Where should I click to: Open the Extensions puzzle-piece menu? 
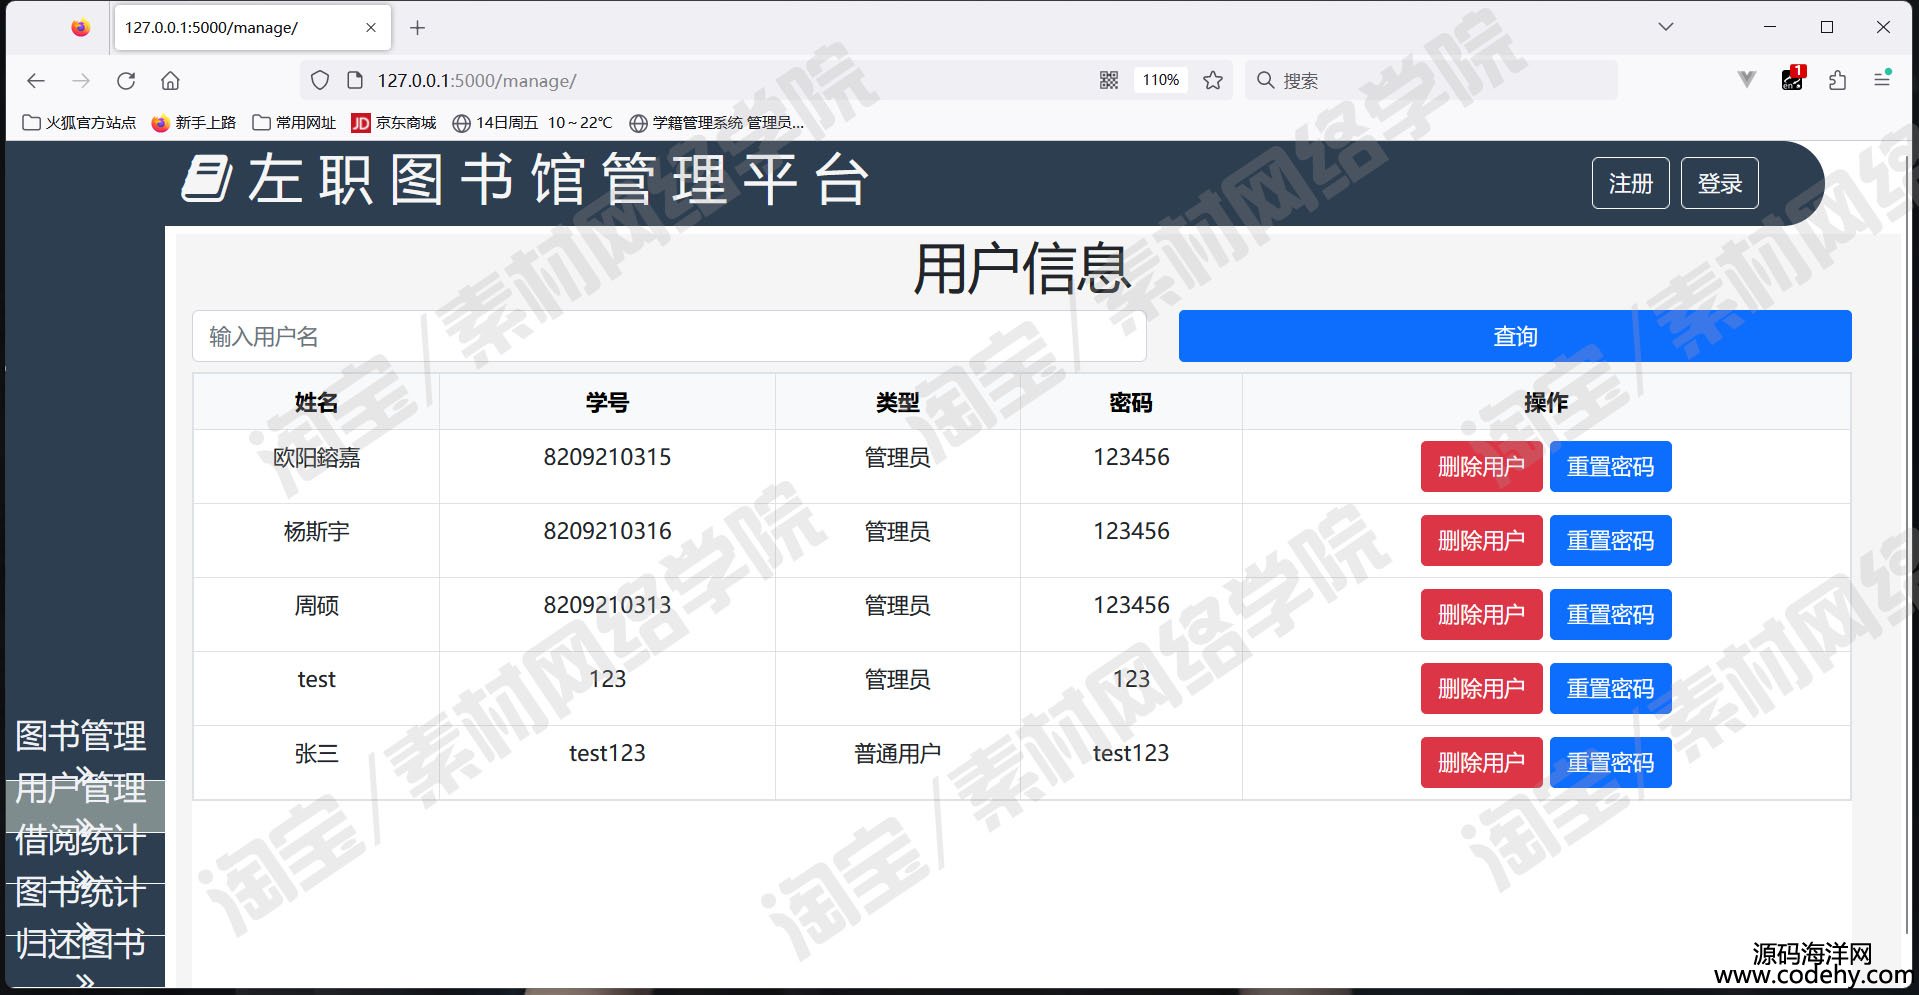[1837, 80]
